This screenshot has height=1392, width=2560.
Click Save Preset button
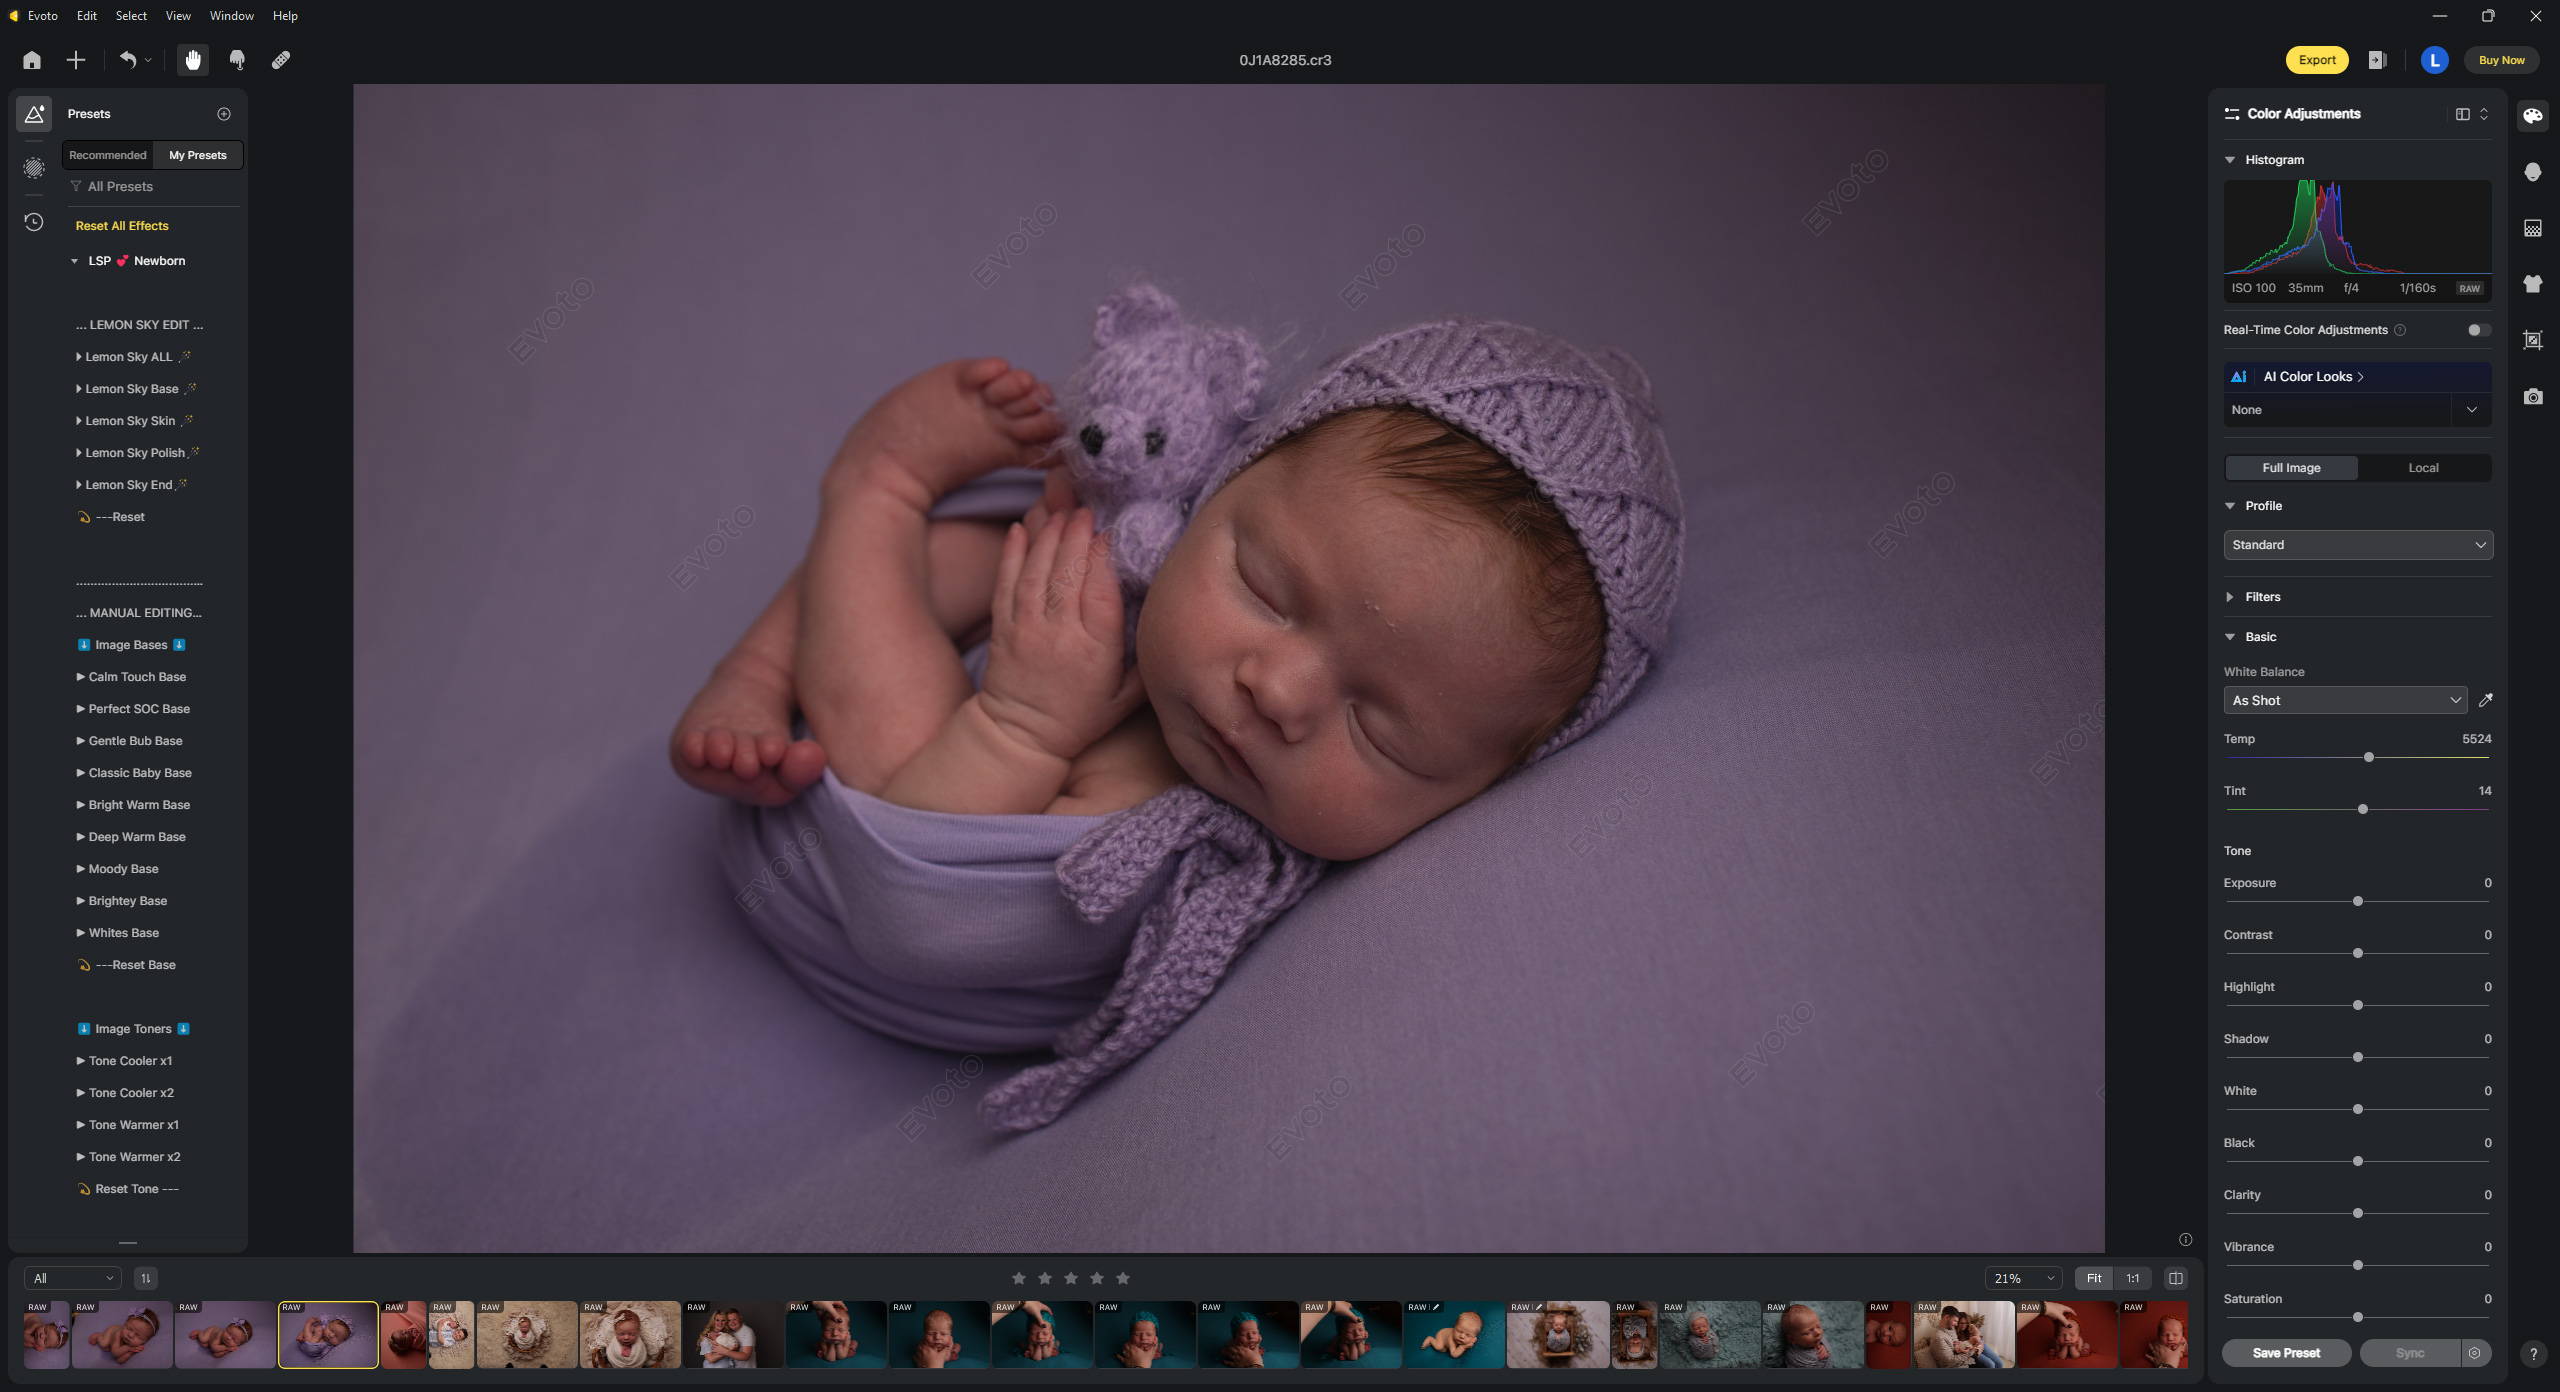tap(2286, 1353)
